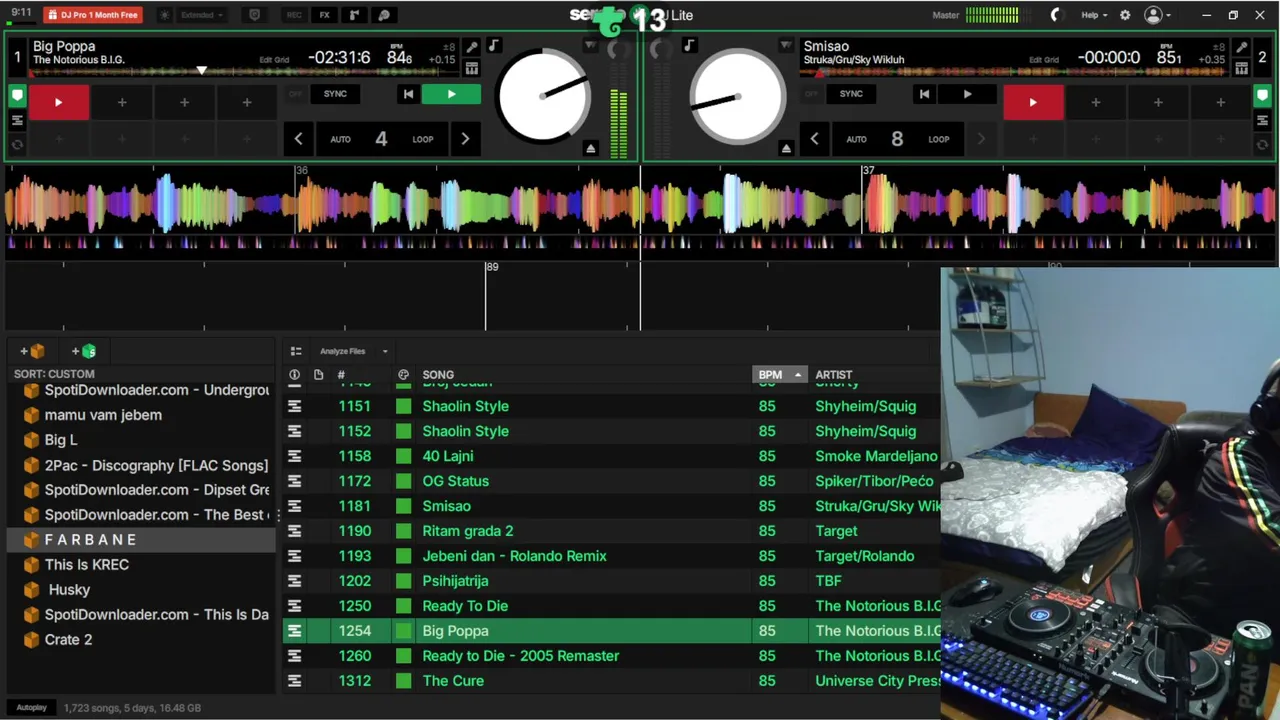The width and height of the screenshot is (1280, 720).
Task: Open deck 1 platter dropdown arrow
Action: tap(590, 46)
